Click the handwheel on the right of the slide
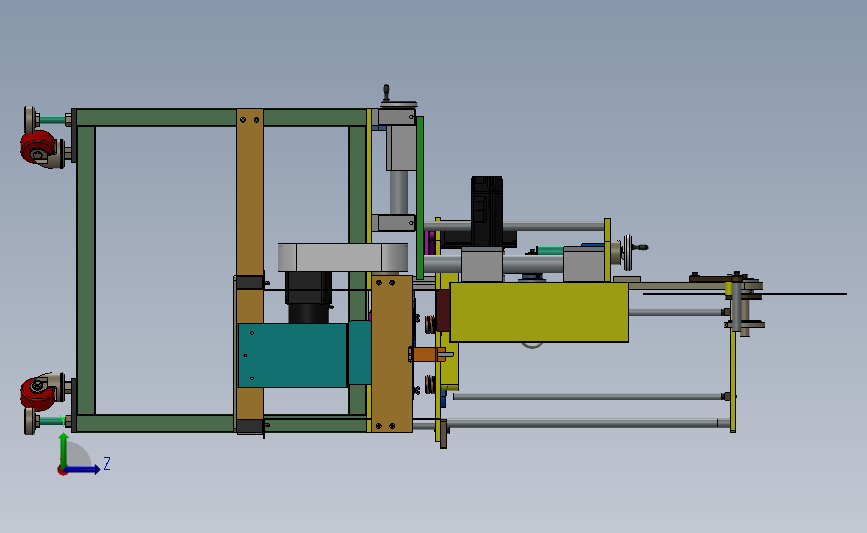This screenshot has width=867, height=533. point(630,252)
